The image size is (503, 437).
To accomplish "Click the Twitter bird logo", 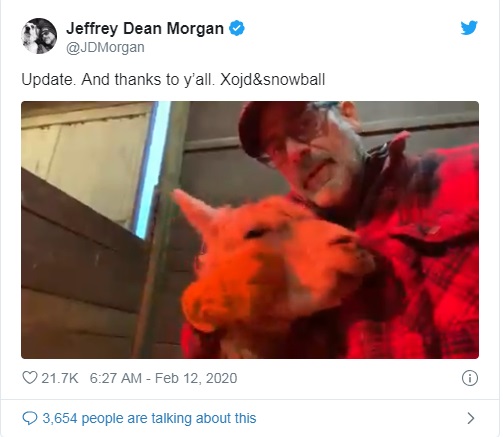I will (469, 28).
